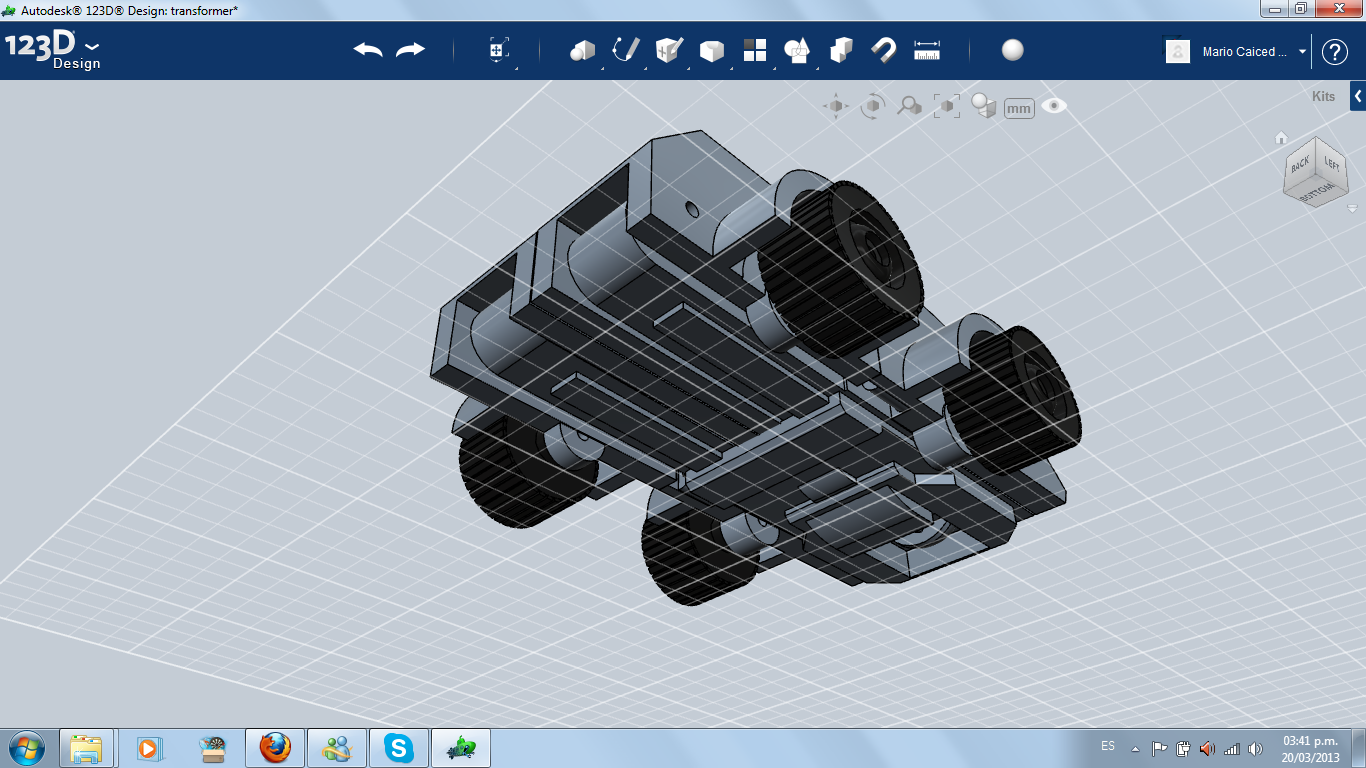Open the display style options
The image size is (1366, 768).
983,106
